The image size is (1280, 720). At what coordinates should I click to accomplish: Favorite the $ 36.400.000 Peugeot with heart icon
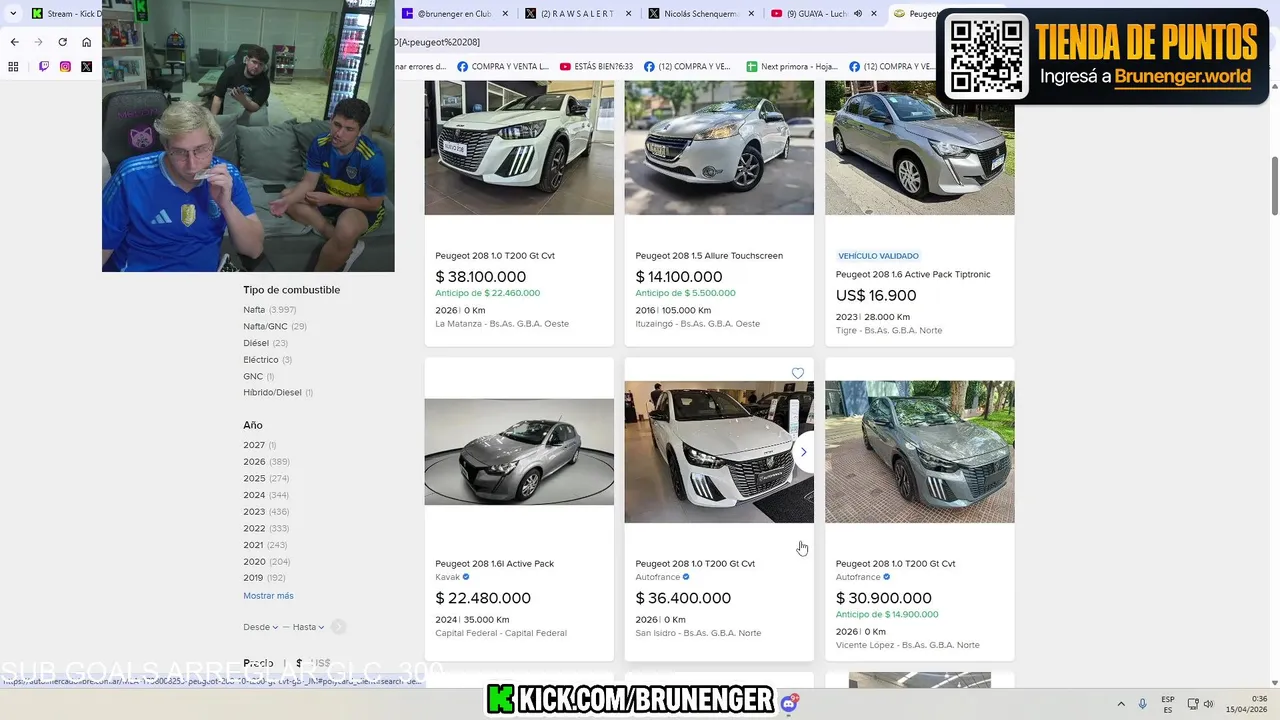798,373
